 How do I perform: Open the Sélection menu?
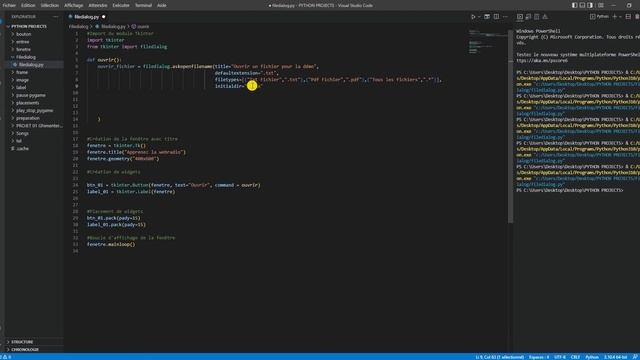(50, 5)
